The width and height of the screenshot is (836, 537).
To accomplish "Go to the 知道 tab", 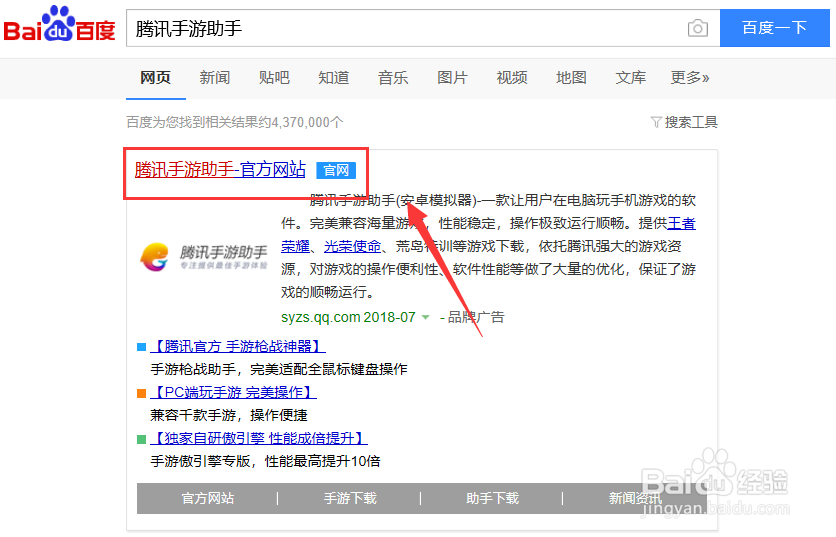I will tap(334, 78).
